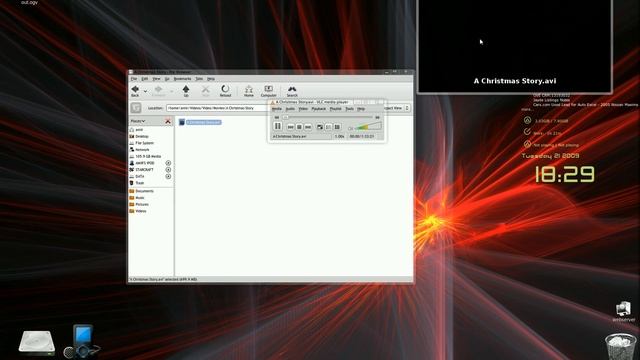Viewport: 640px width, 360px height.
Task: Open Computer from the toolbar
Action: pos(269,91)
